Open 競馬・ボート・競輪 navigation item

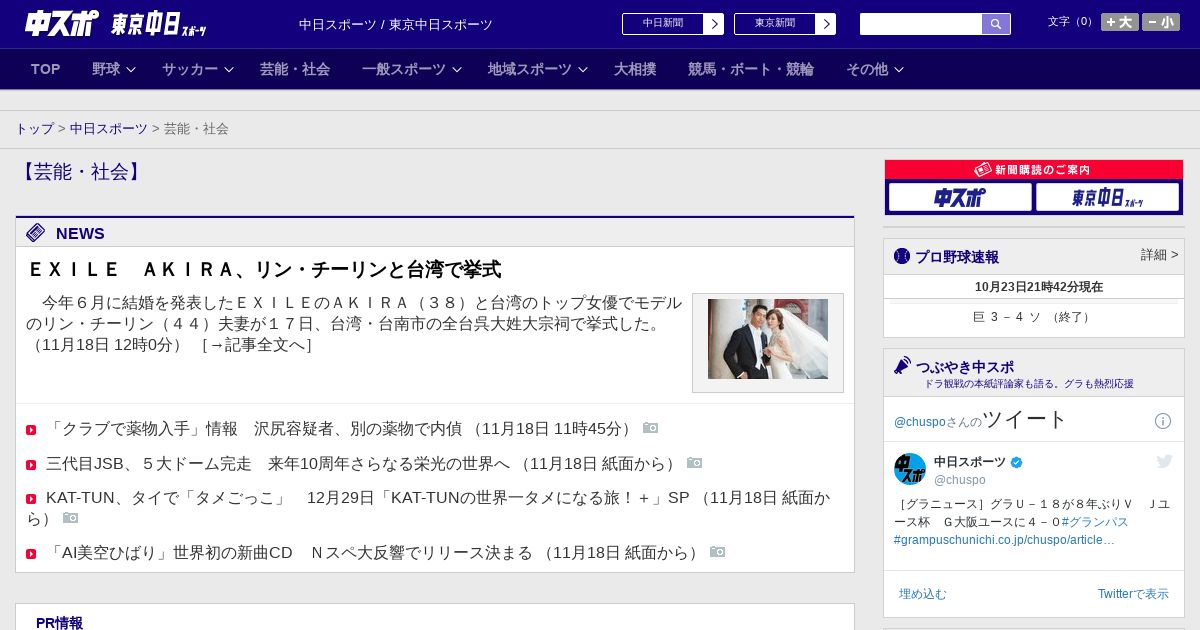coord(751,69)
